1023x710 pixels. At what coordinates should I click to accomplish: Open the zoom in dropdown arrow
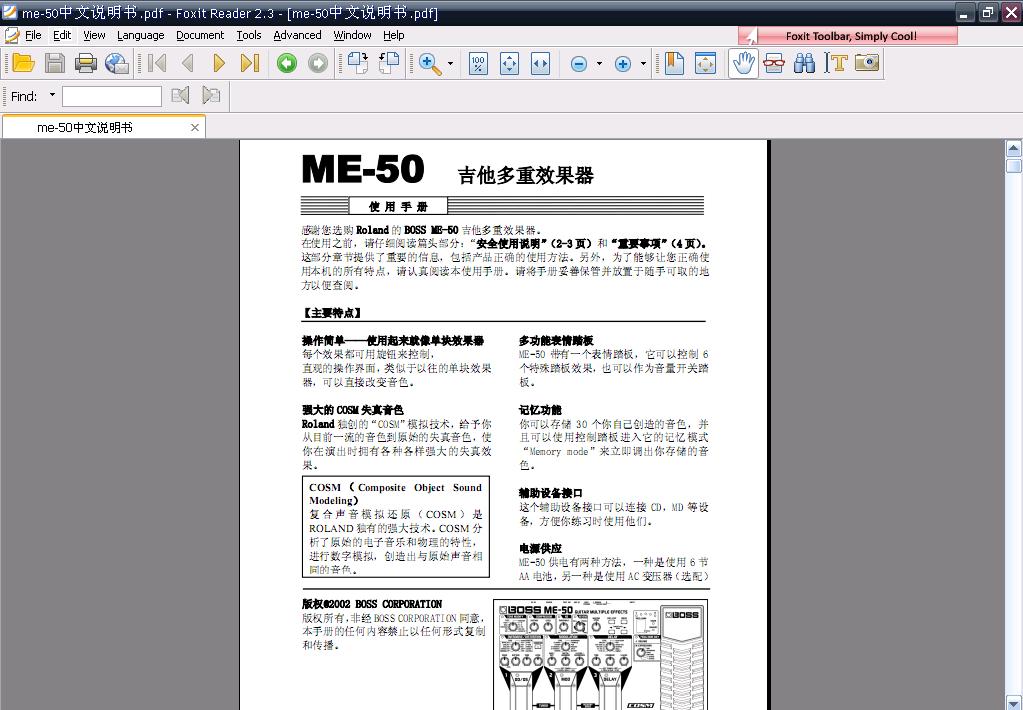(x=643, y=64)
